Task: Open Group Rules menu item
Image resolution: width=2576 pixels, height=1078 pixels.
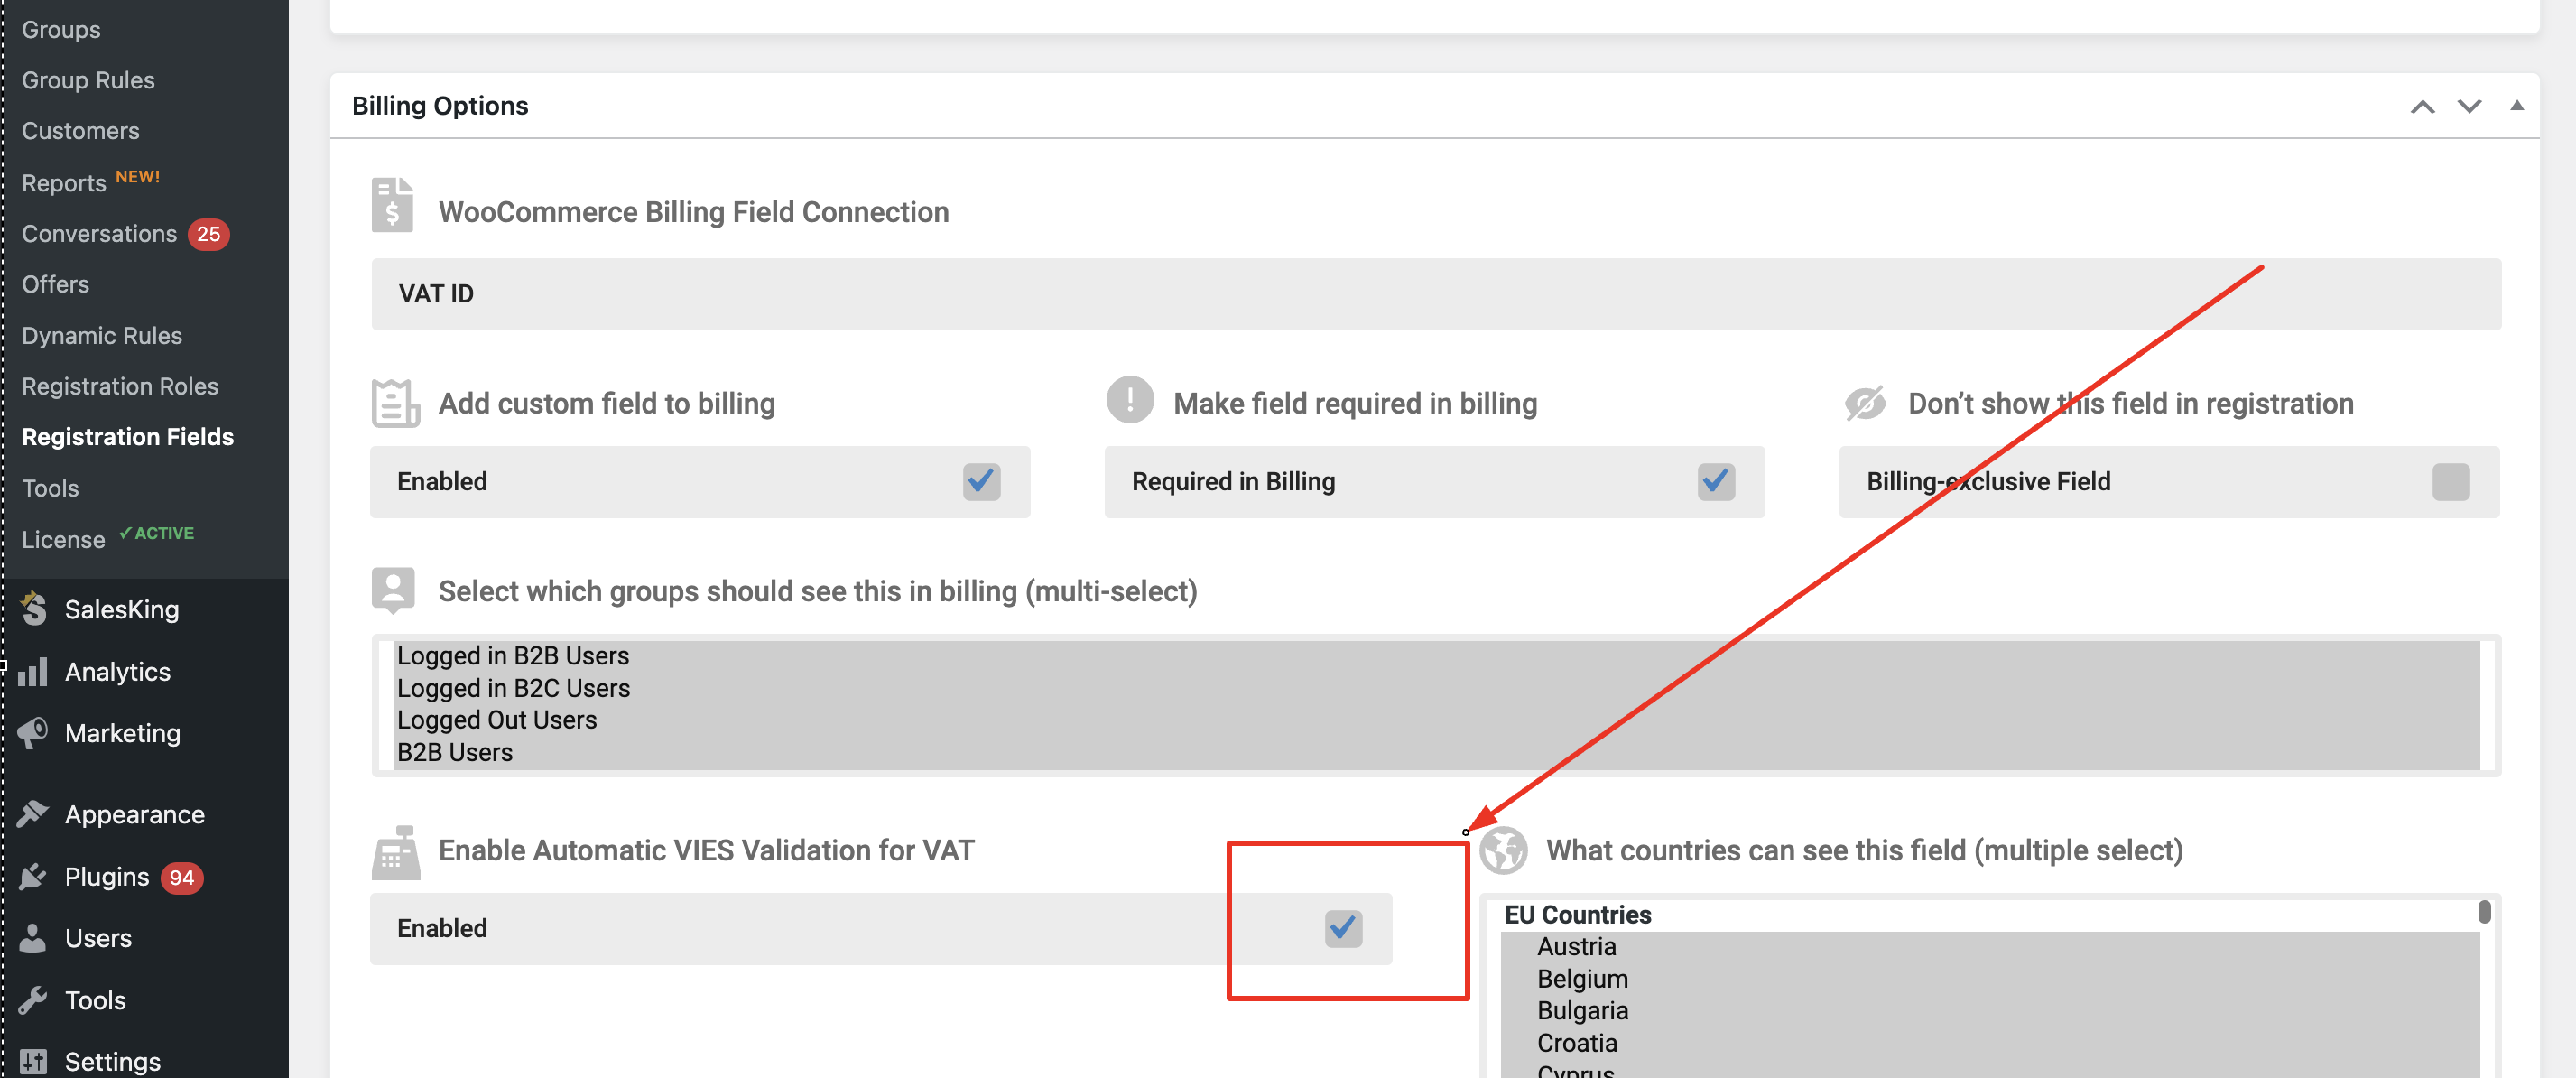Action: (x=88, y=80)
